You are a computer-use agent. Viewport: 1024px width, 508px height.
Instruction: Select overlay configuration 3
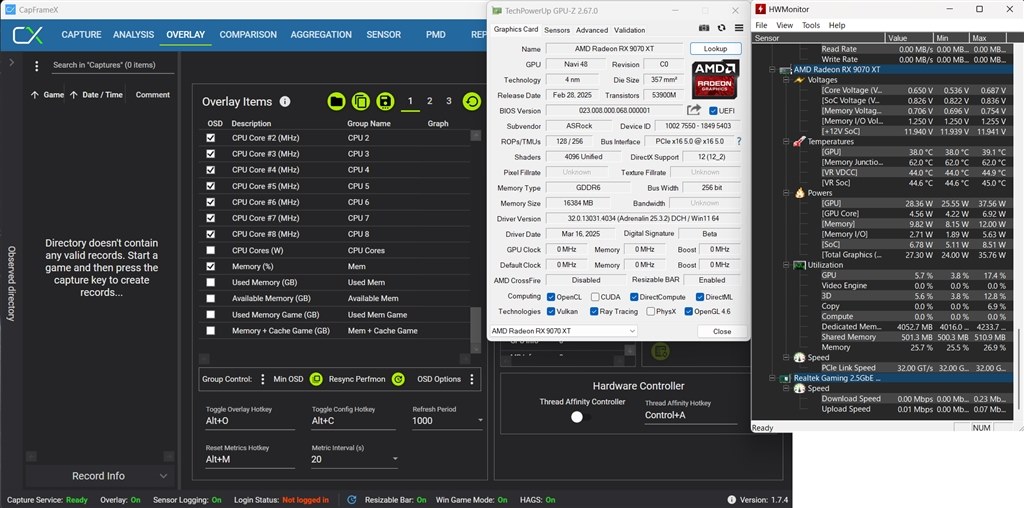(449, 101)
